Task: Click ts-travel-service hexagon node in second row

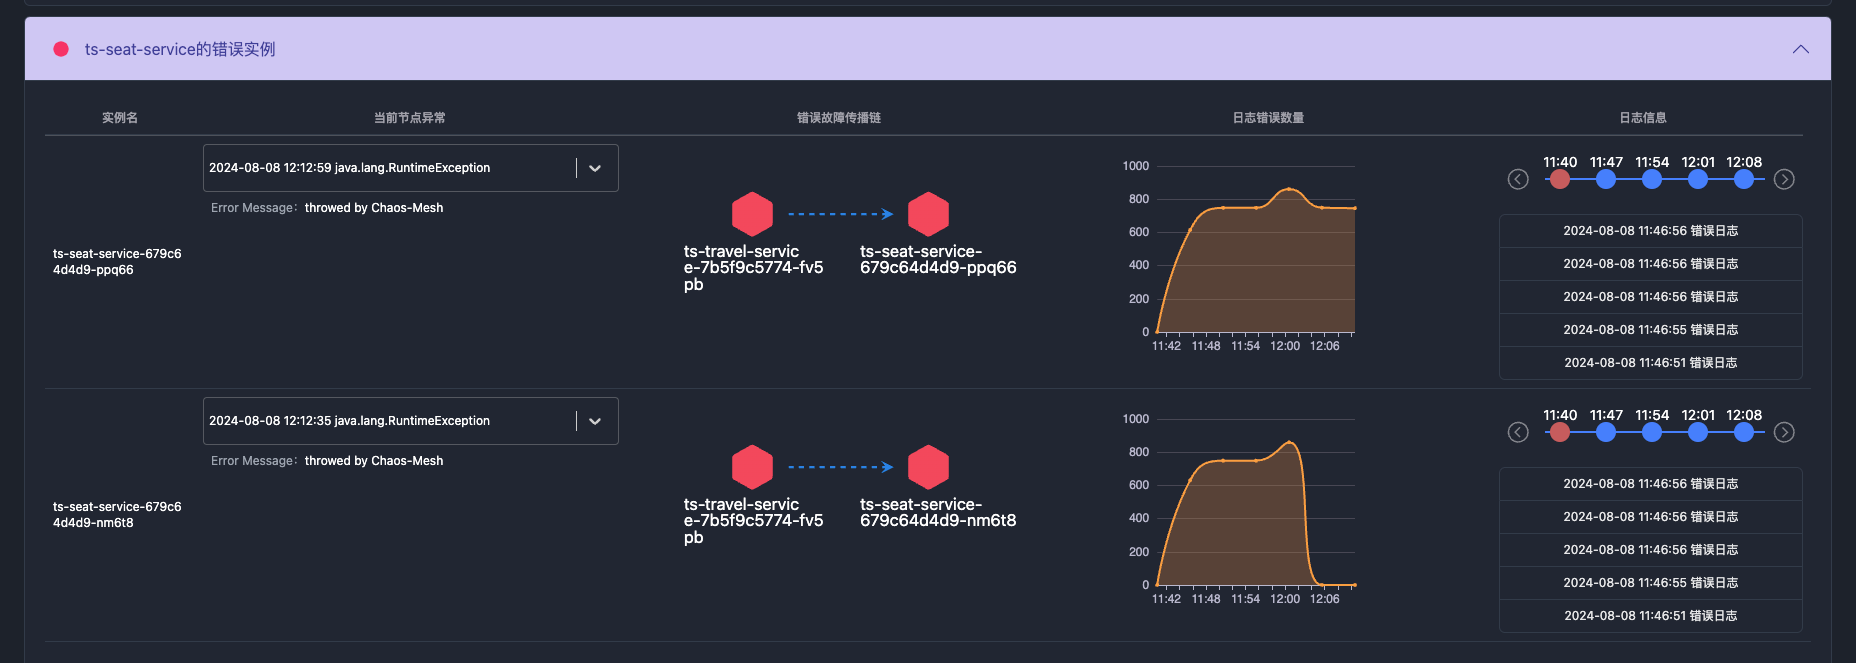Action: pos(752,467)
